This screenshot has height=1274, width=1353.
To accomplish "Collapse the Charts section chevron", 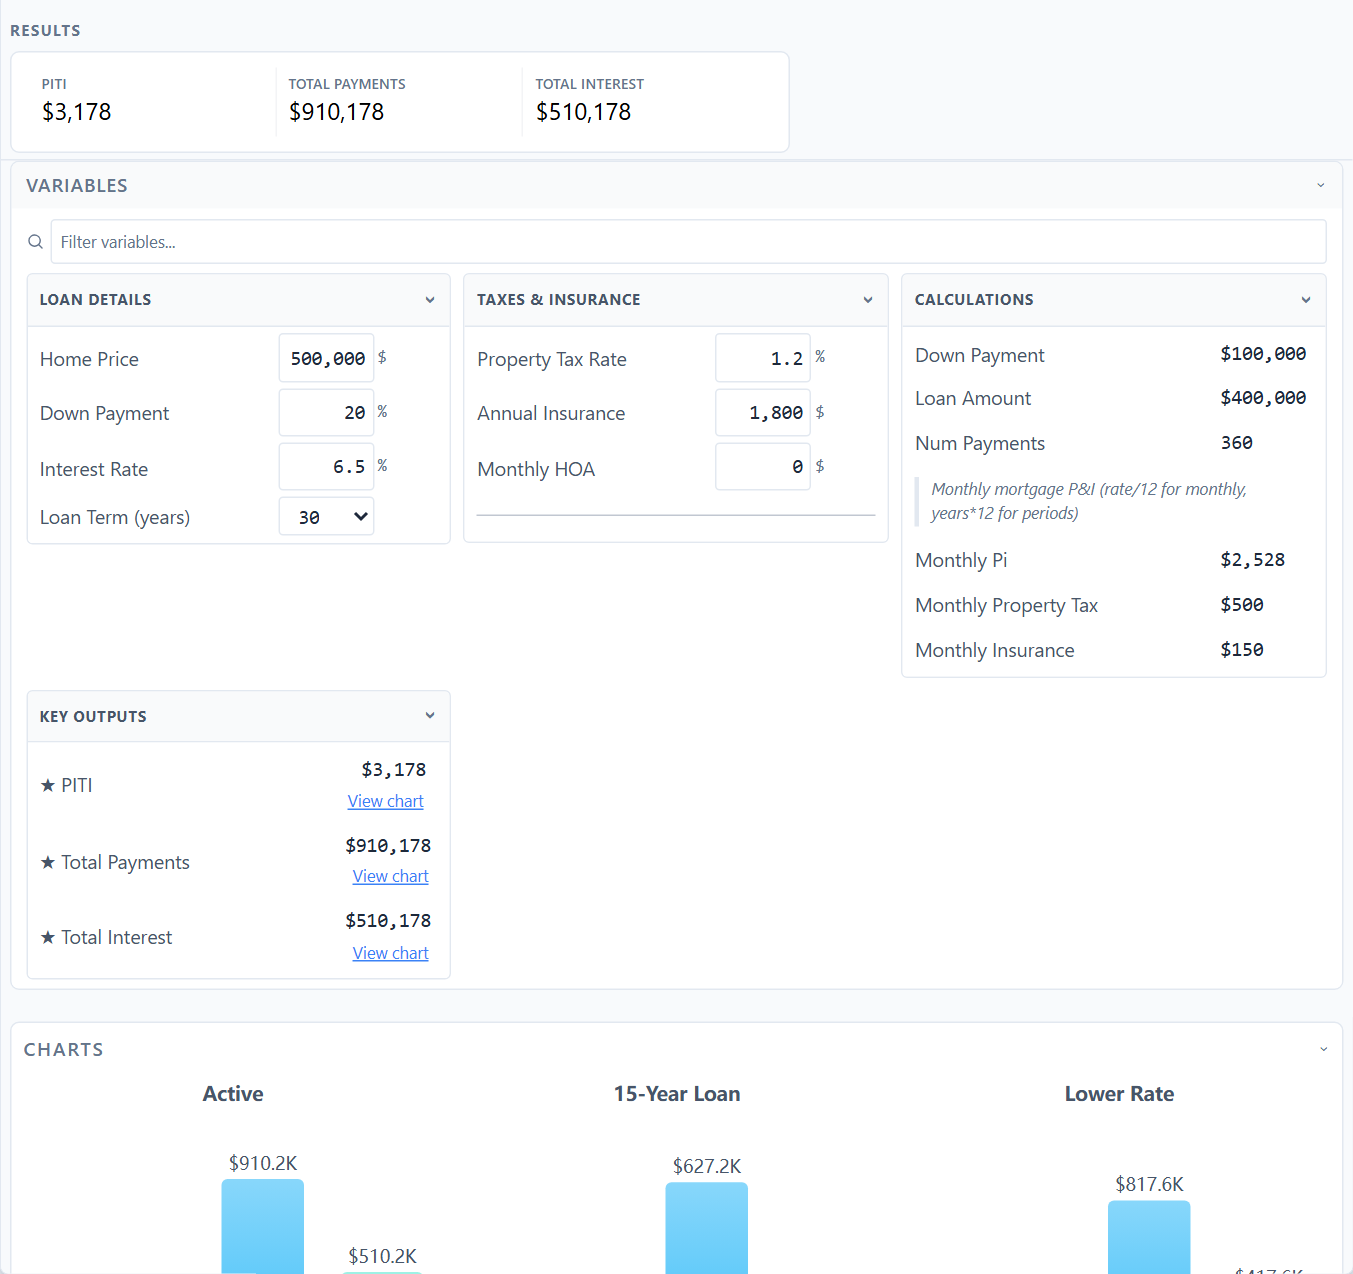I will (x=1324, y=1050).
